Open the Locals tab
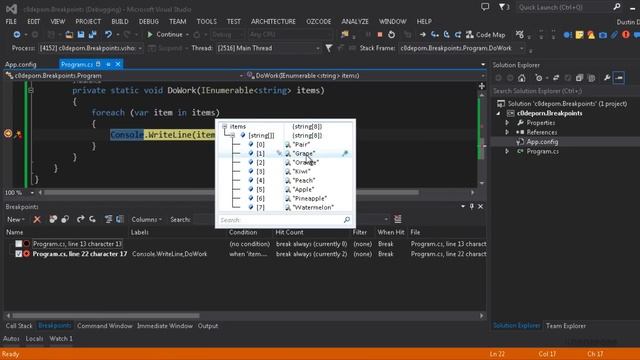 coord(34,338)
